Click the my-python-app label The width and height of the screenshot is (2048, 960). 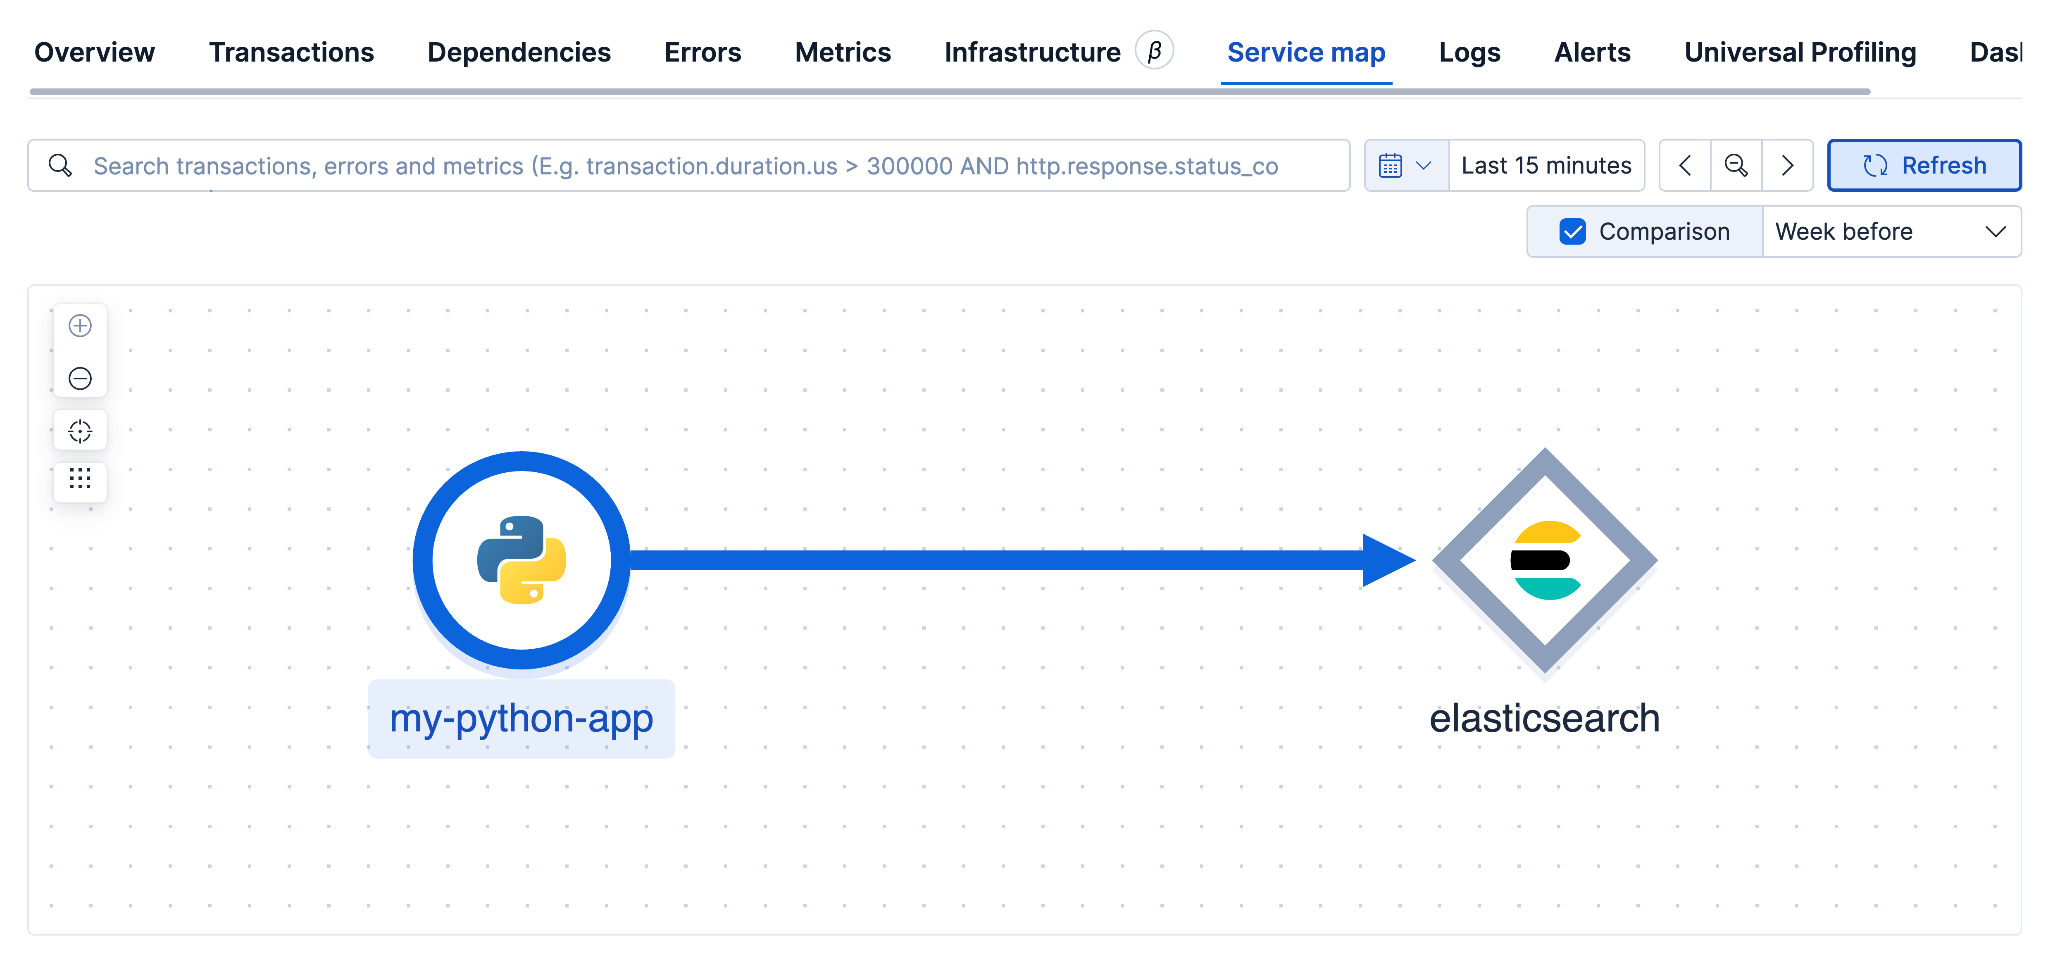tap(521, 719)
